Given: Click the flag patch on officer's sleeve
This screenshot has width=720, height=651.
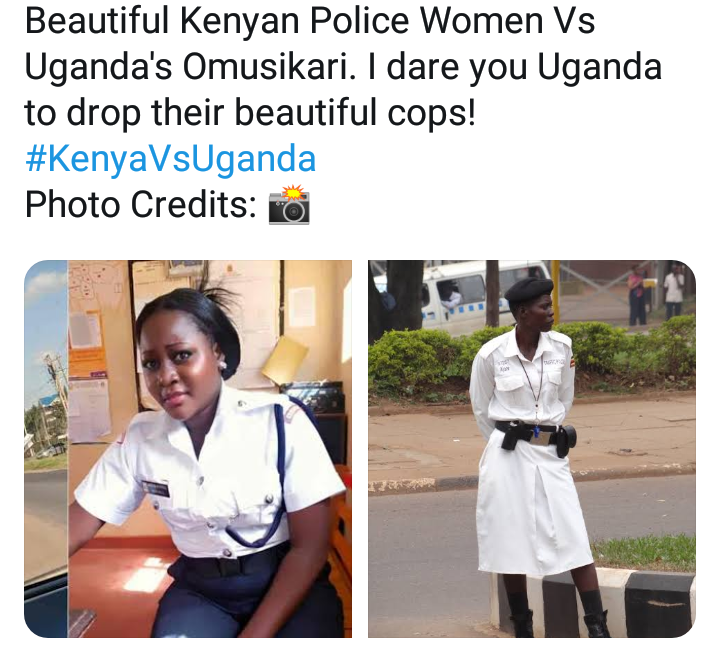Looking at the screenshot, I should (x=571, y=364).
